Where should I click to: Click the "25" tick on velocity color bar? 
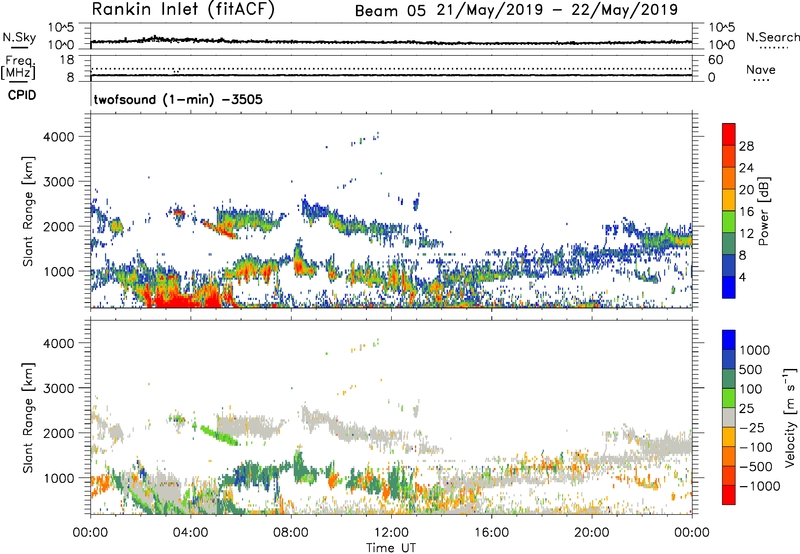point(746,409)
